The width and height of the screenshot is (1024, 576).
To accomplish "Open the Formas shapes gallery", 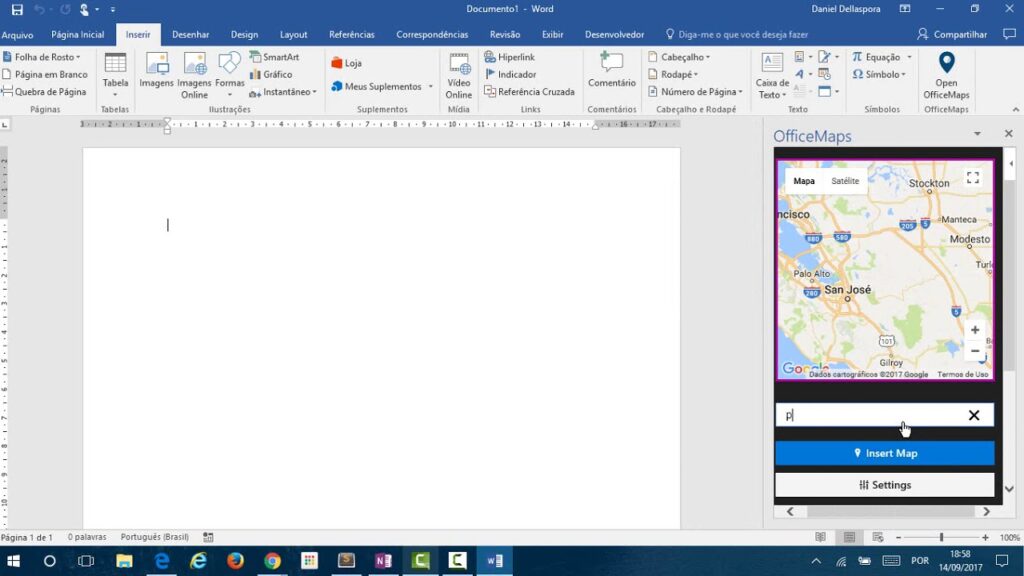I will pos(229,75).
